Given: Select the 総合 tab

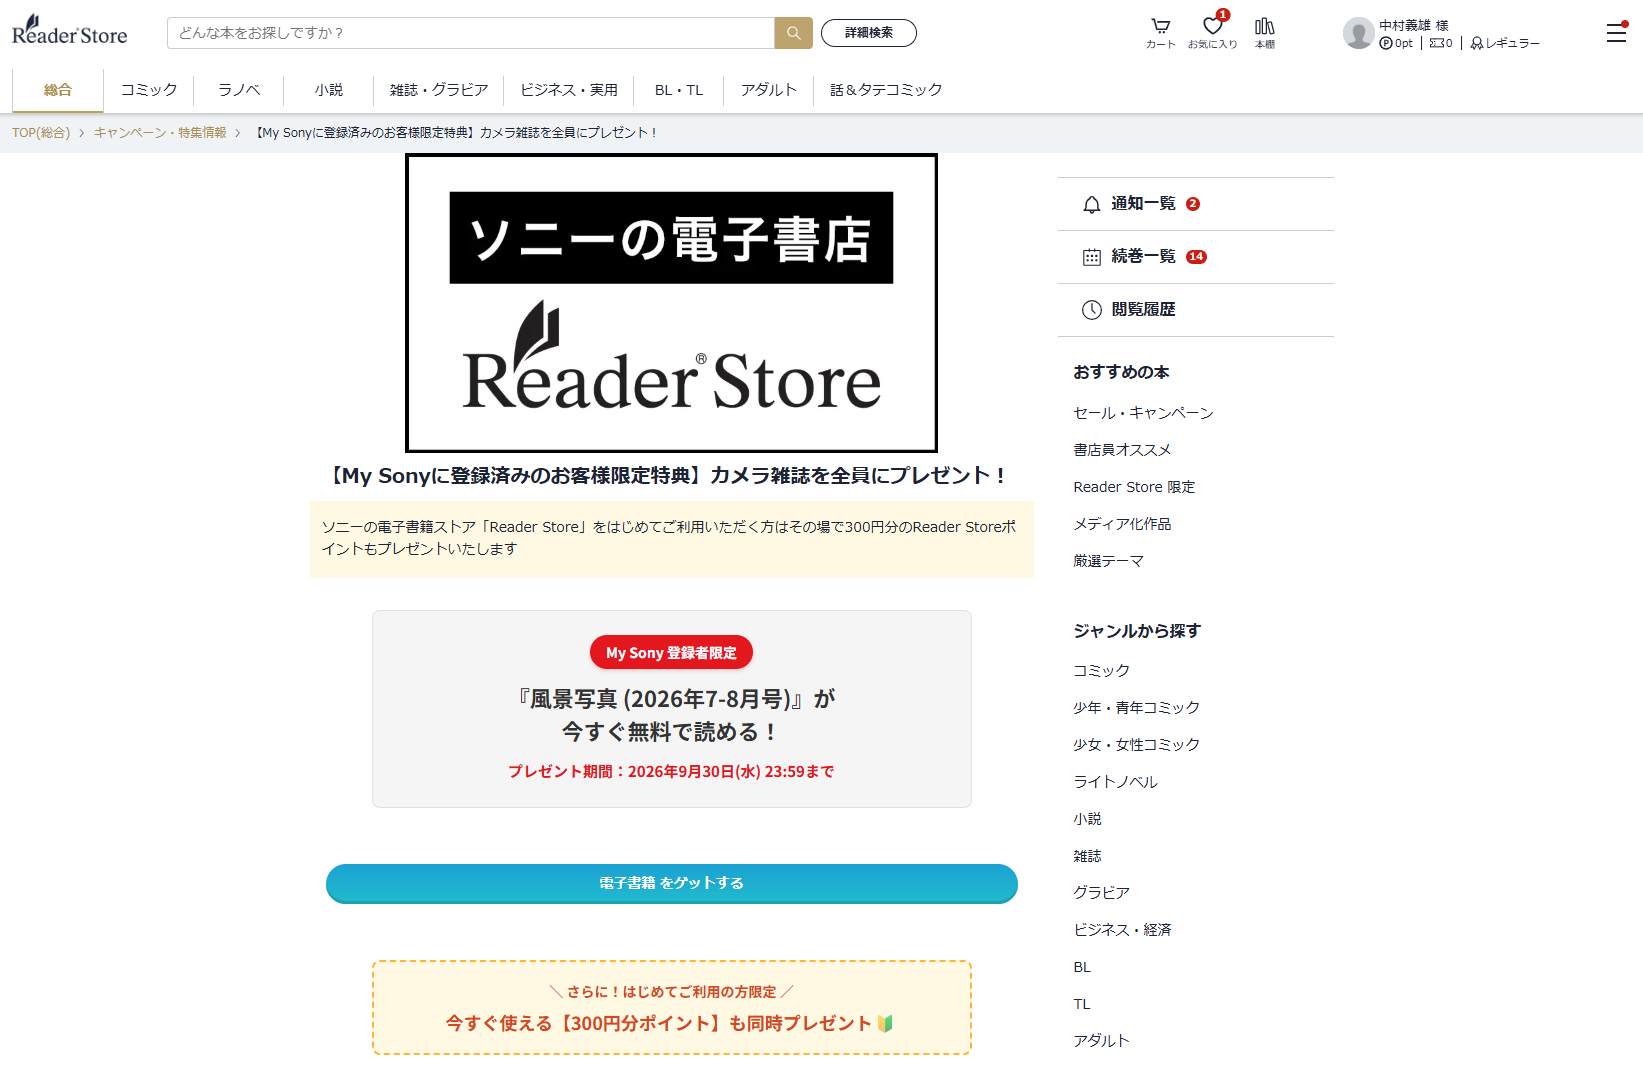Looking at the screenshot, I should point(58,90).
